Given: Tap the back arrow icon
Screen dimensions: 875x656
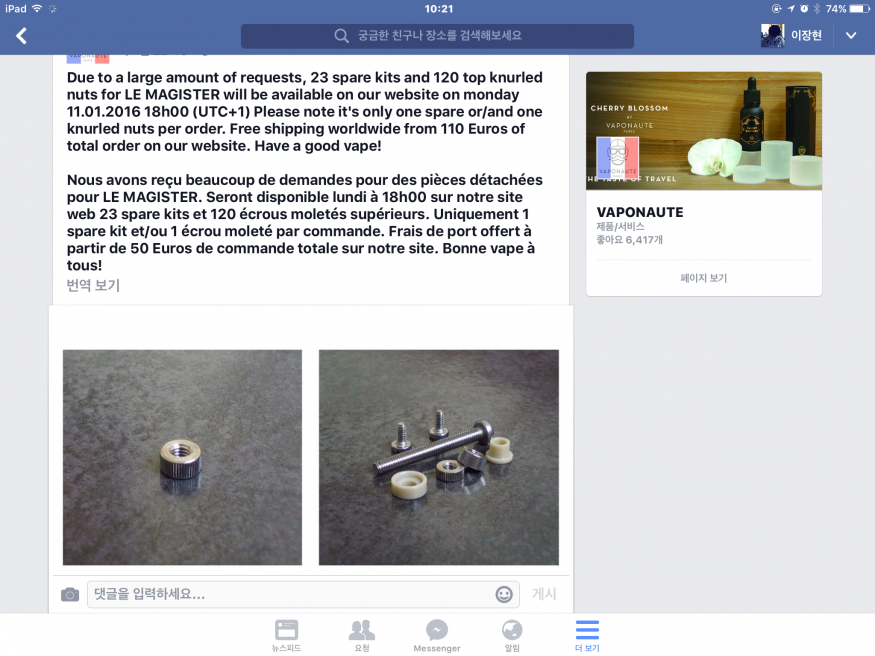Looking at the screenshot, I should 21,36.
